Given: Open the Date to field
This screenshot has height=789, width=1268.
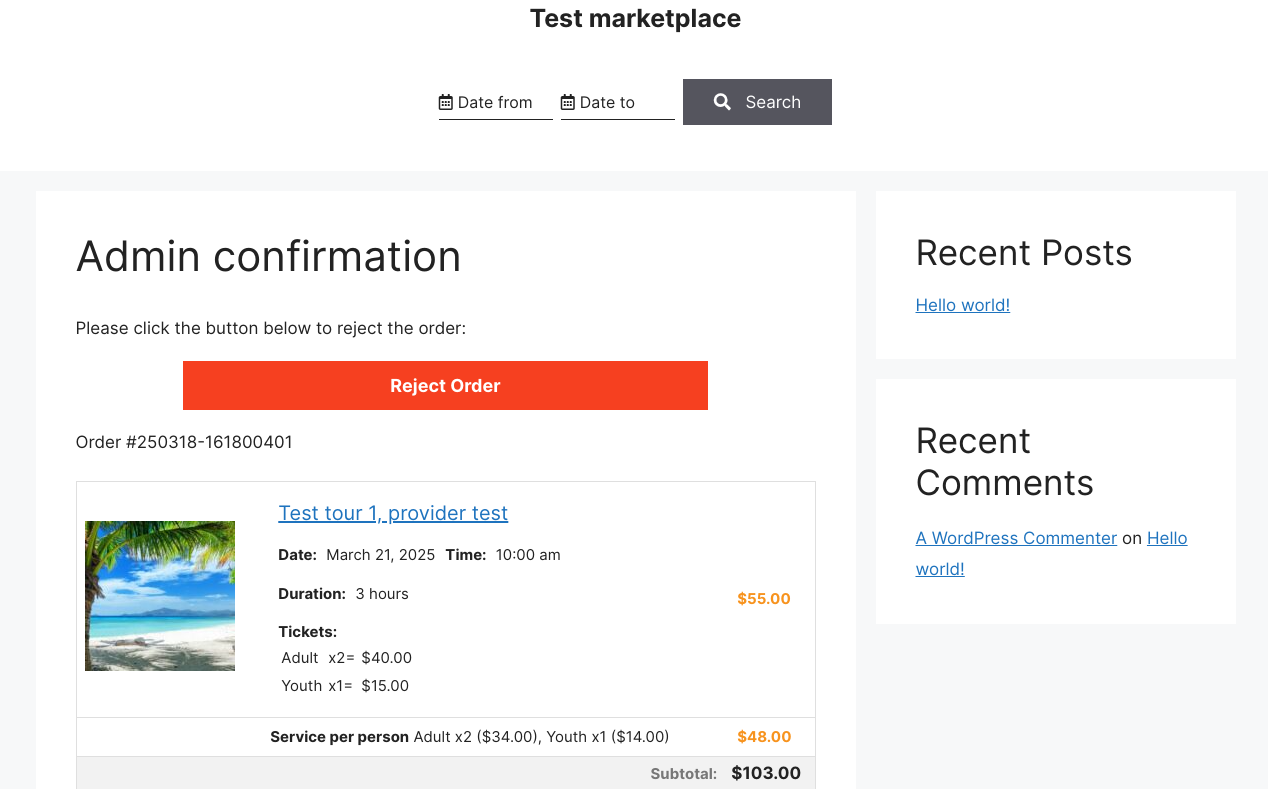Looking at the screenshot, I should pyautogui.click(x=618, y=102).
